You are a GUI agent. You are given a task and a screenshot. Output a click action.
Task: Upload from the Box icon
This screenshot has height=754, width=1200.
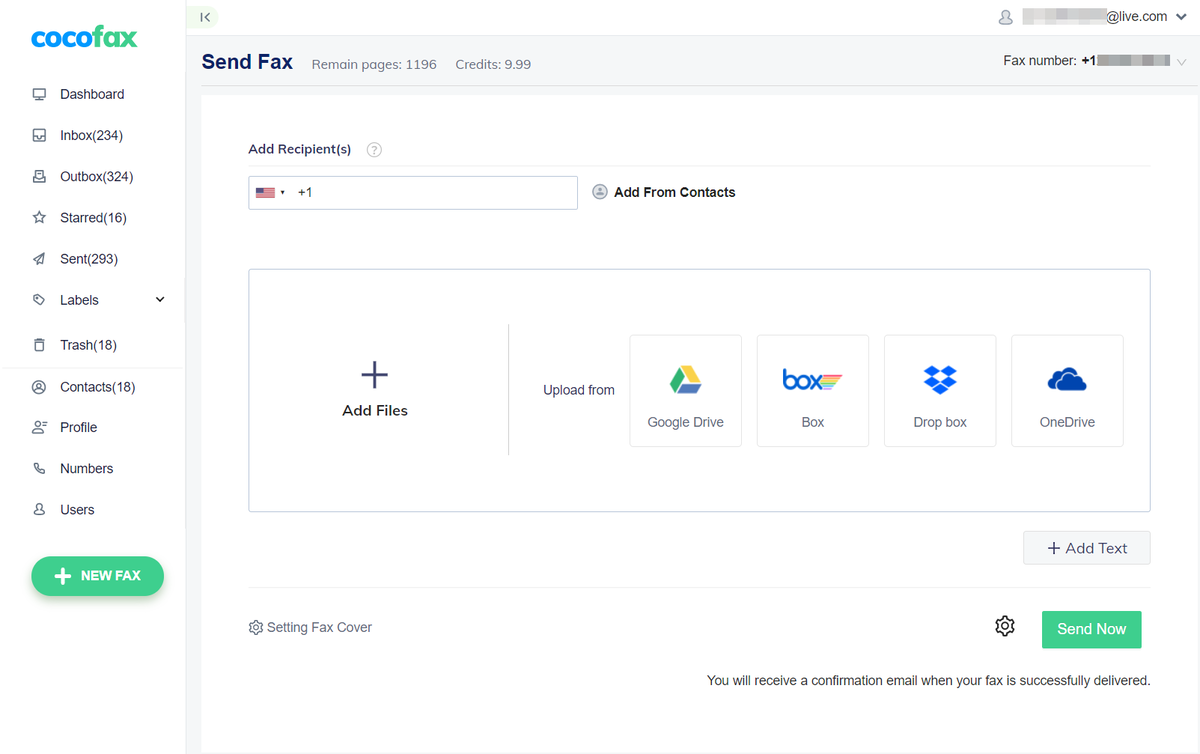click(812, 381)
